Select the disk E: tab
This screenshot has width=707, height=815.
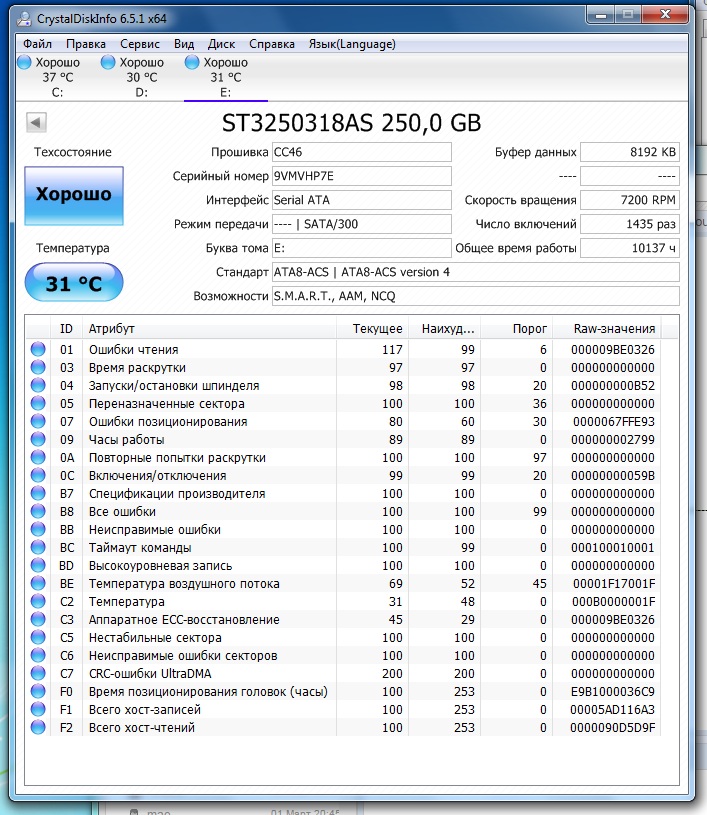click(225, 77)
